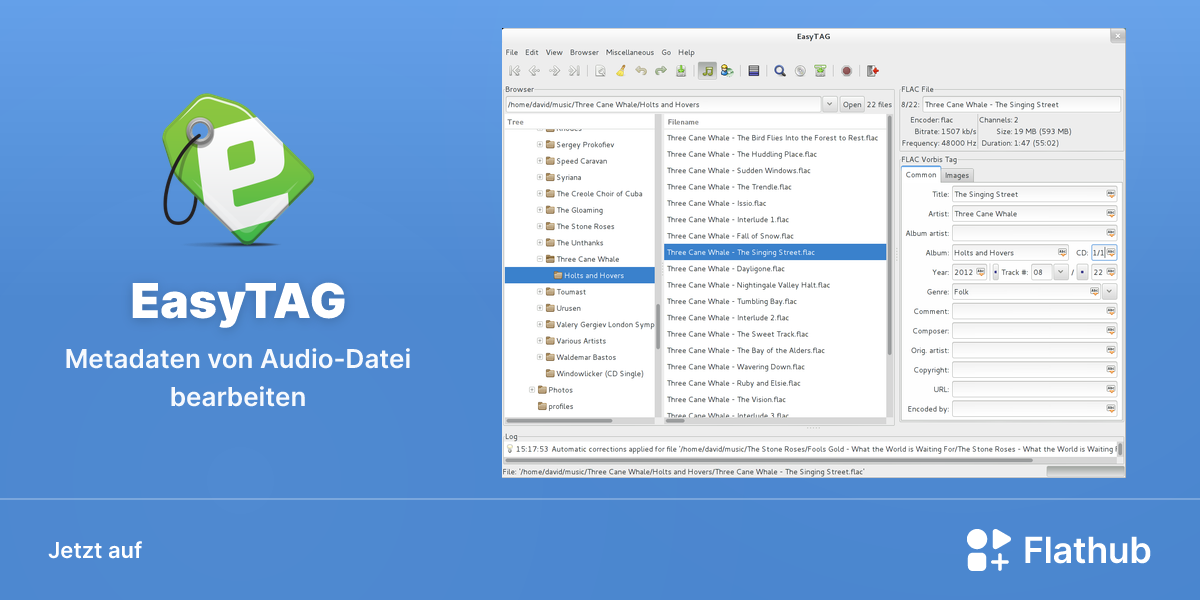Select file 'Three Cane Whale - Fall of Snow.flac'
This screenshot has height=600, width=1200.
[775, 236]
